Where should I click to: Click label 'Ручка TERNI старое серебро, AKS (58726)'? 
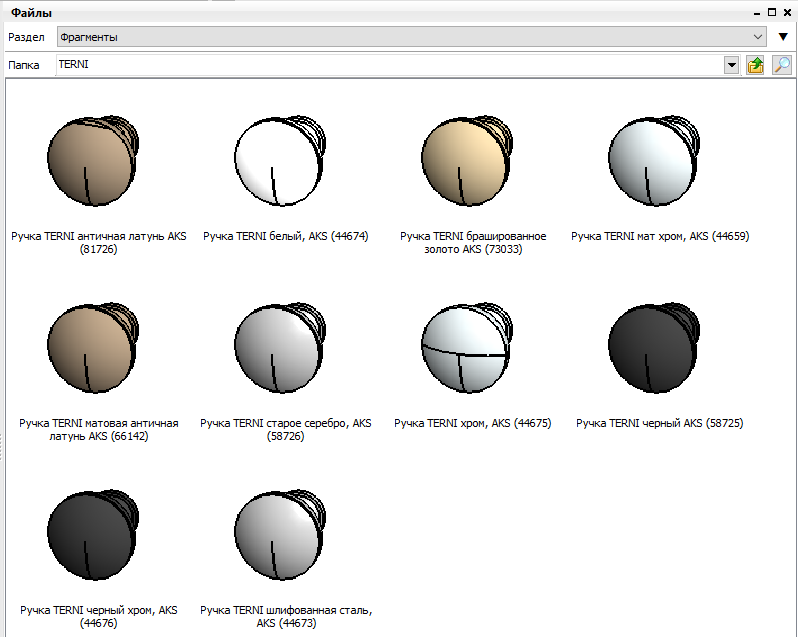286,430
